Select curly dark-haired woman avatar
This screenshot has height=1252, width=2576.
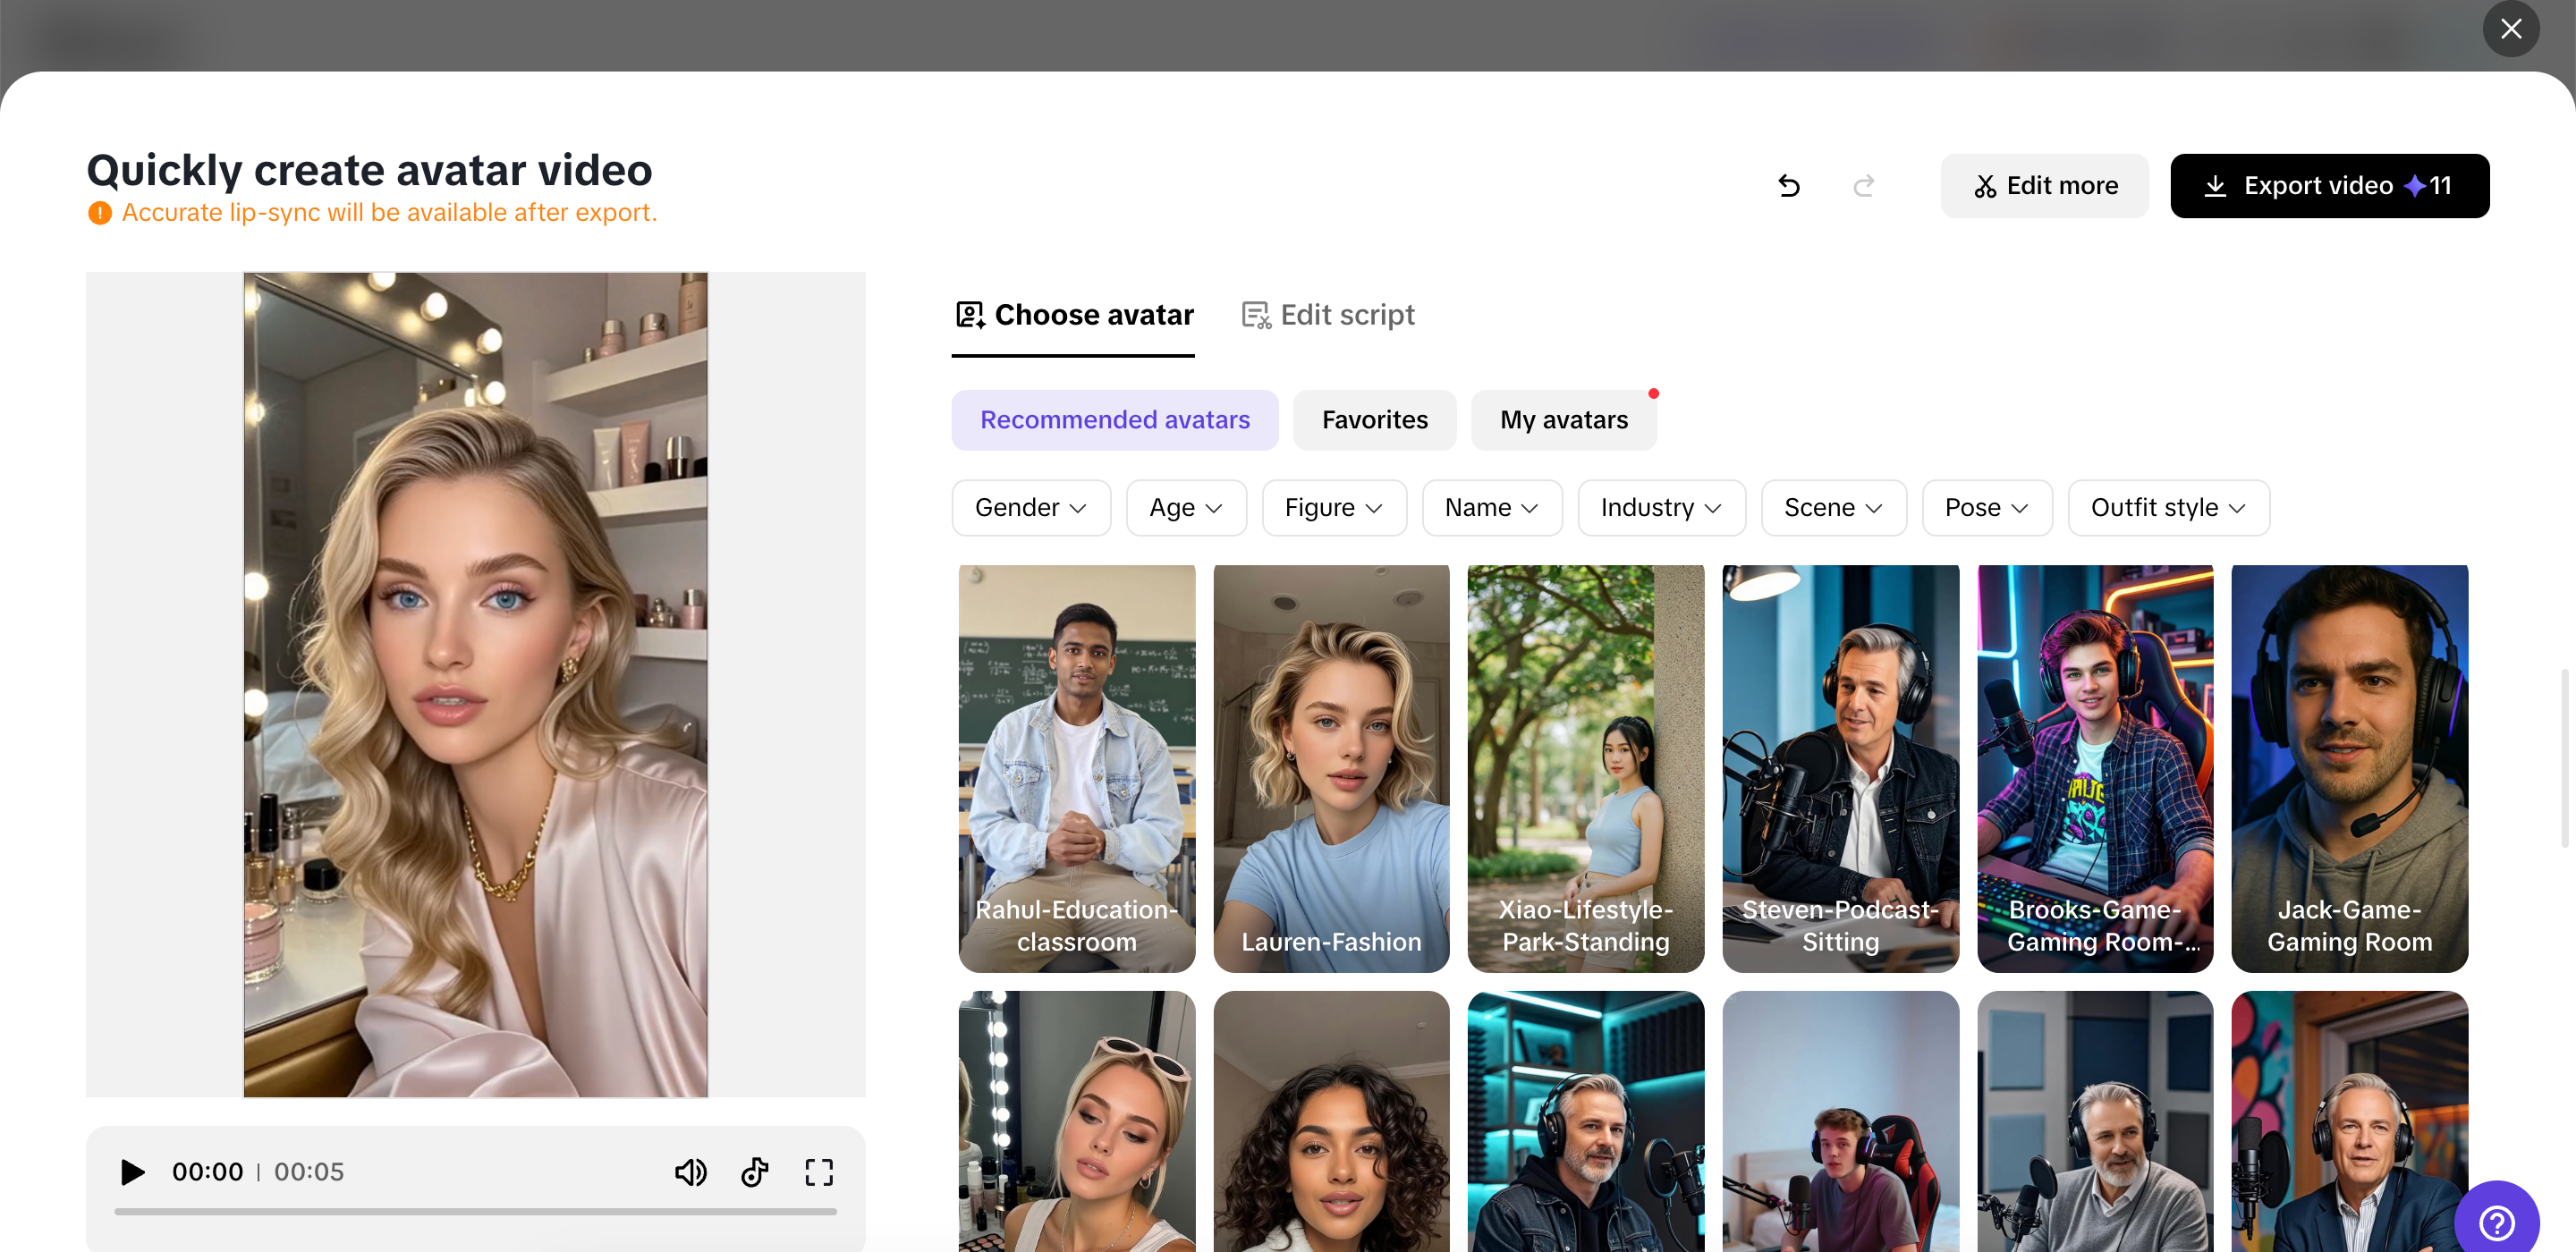point(1331,1121)
